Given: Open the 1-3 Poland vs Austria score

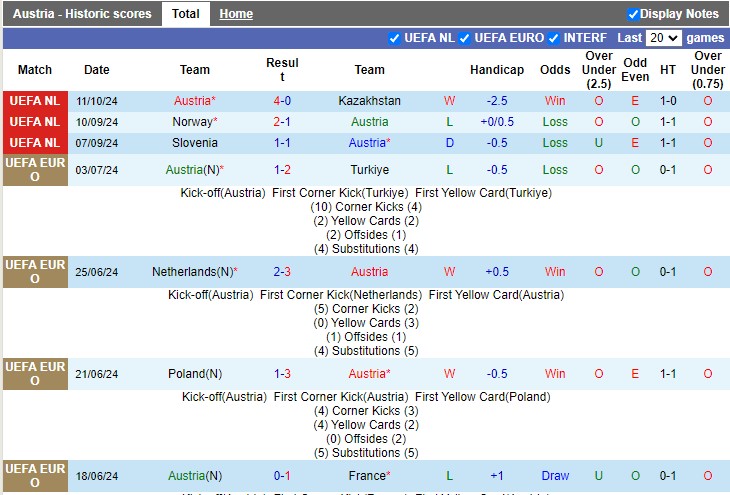Looking at the screenshot, I should (282, 374).
